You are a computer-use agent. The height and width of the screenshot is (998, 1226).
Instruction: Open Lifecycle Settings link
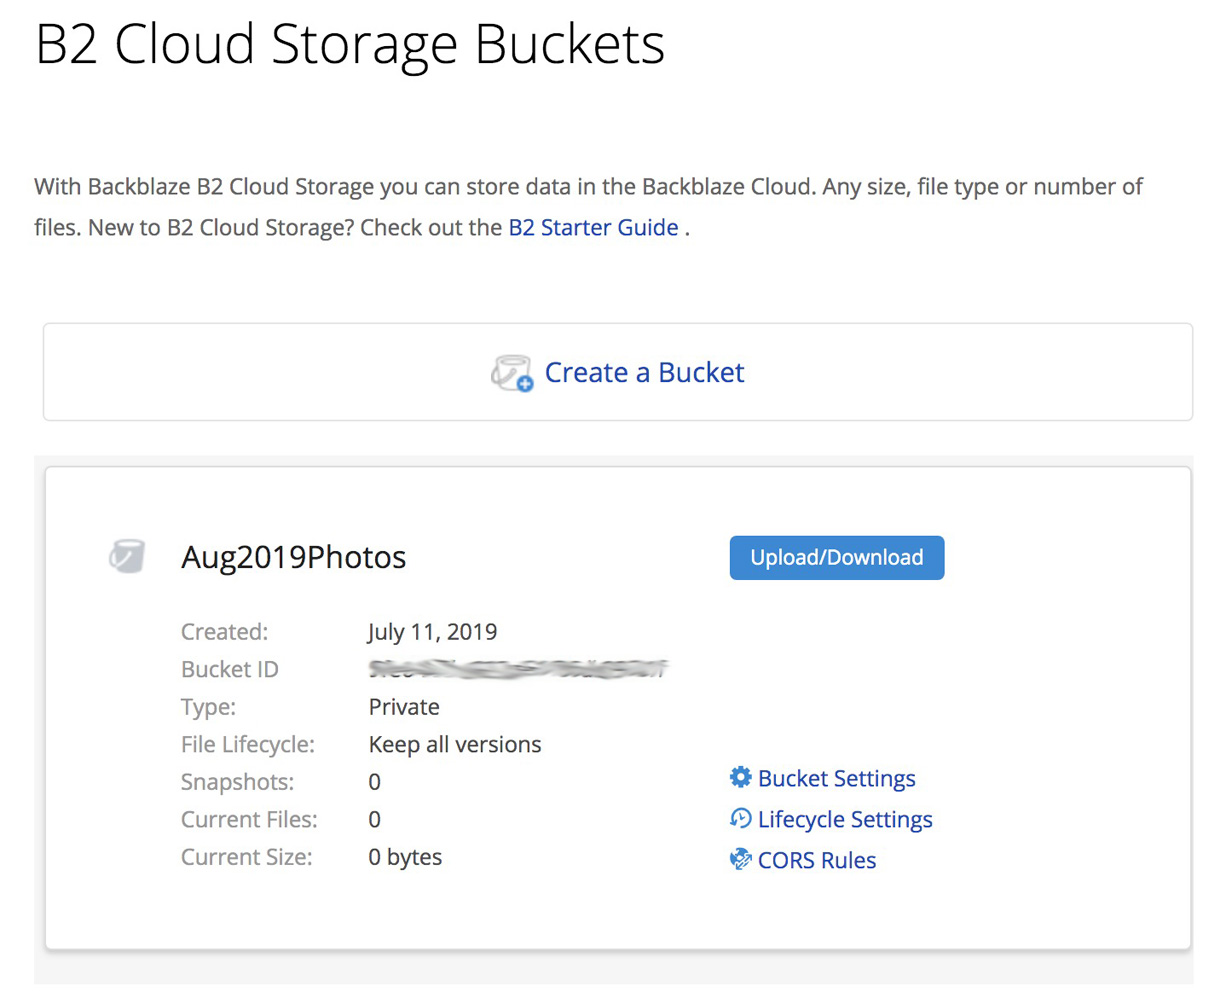845,819
